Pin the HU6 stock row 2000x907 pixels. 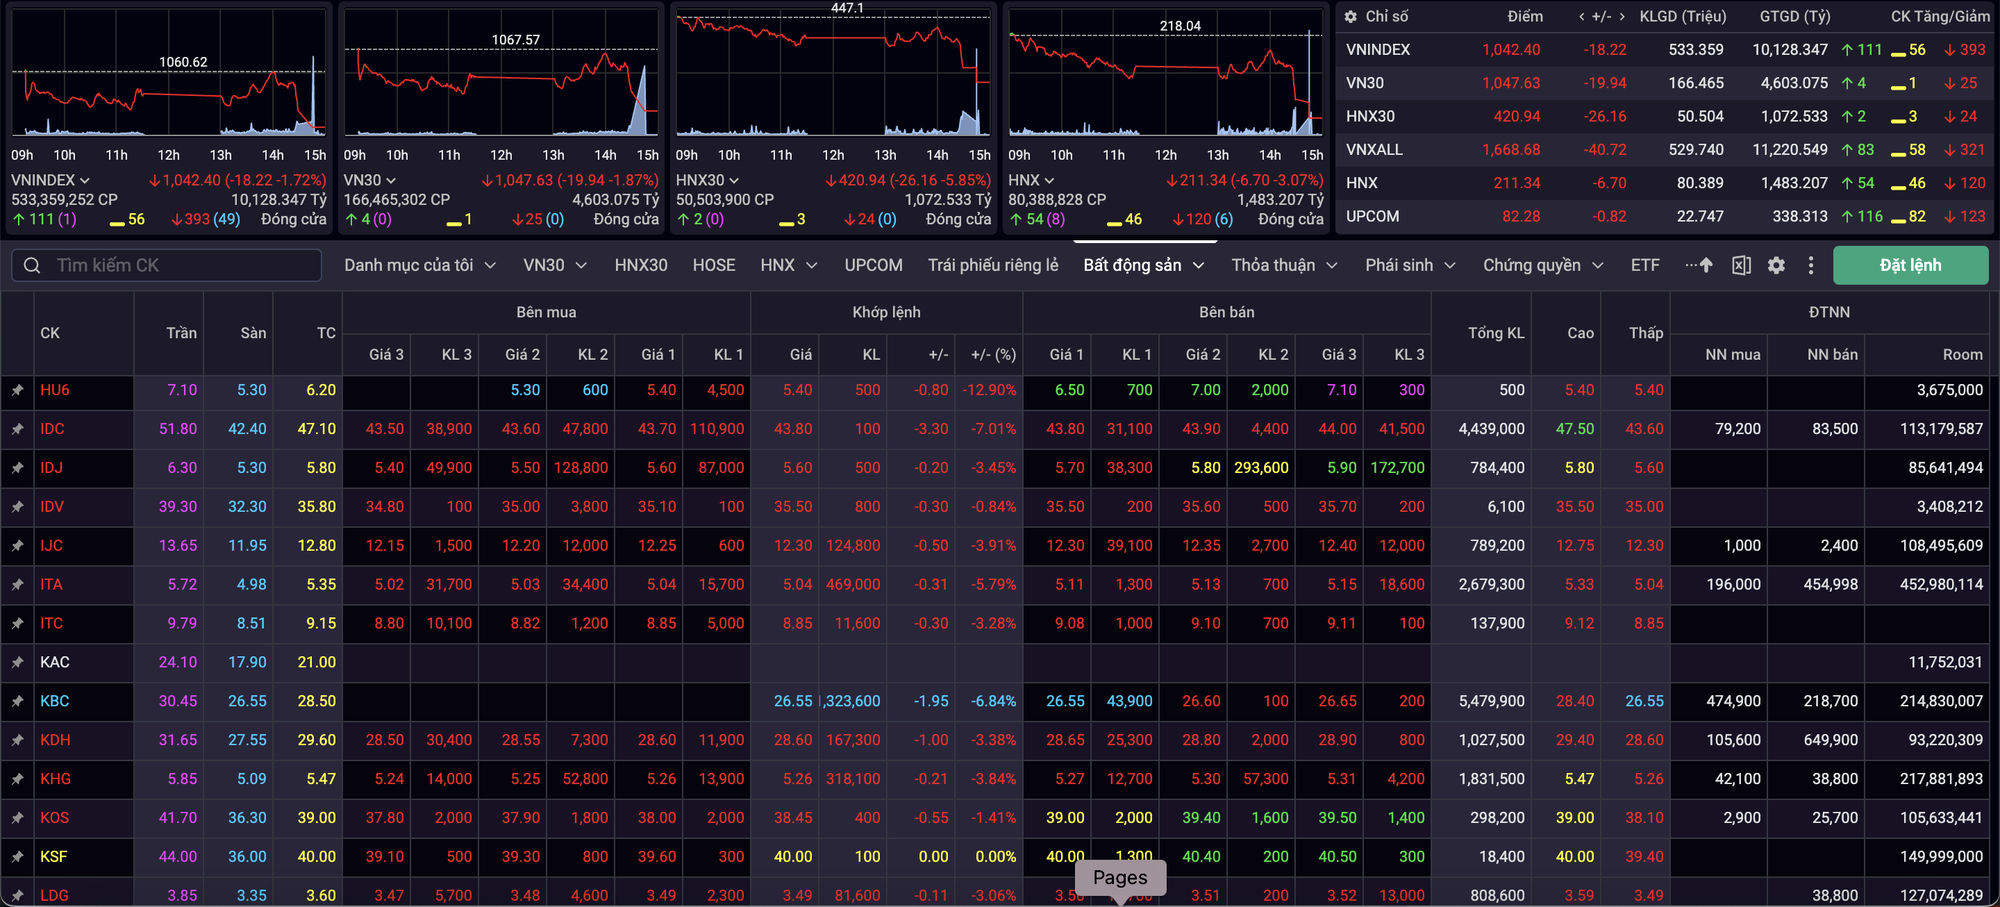[x=18, y=390]
